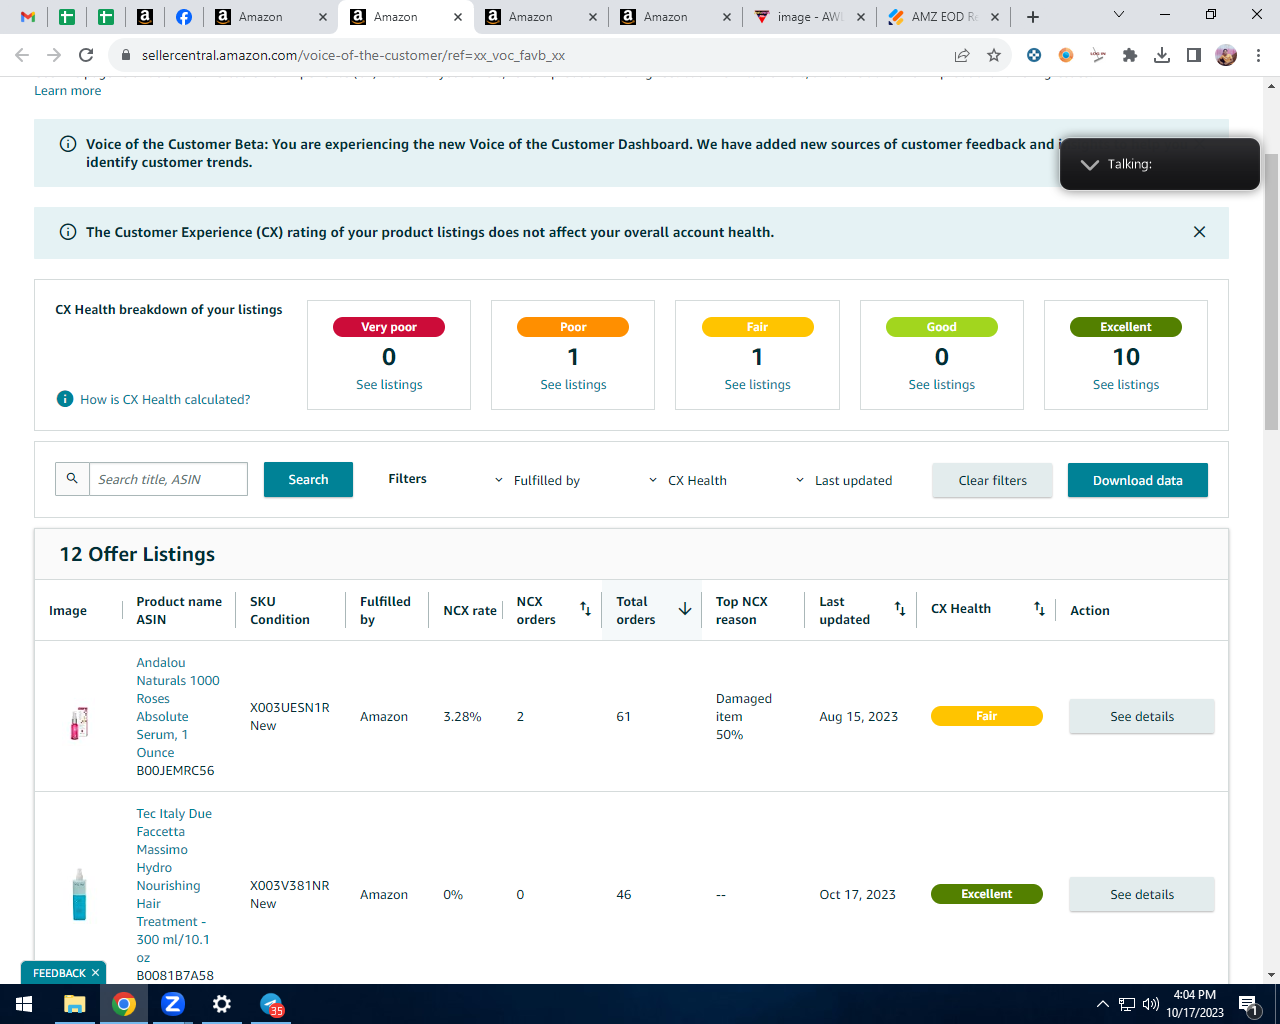See listings under Excellent
The width and height of the screenshot is (1280, 1024).
coord(1126,384)
